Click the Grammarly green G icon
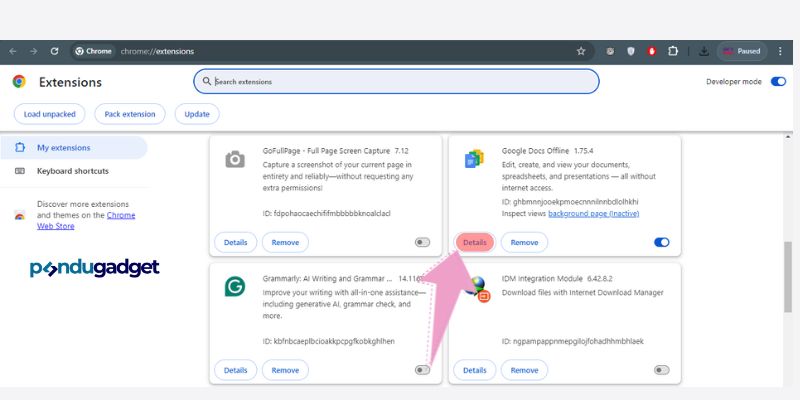Screen dimensions: 800x400 point(235,286)
